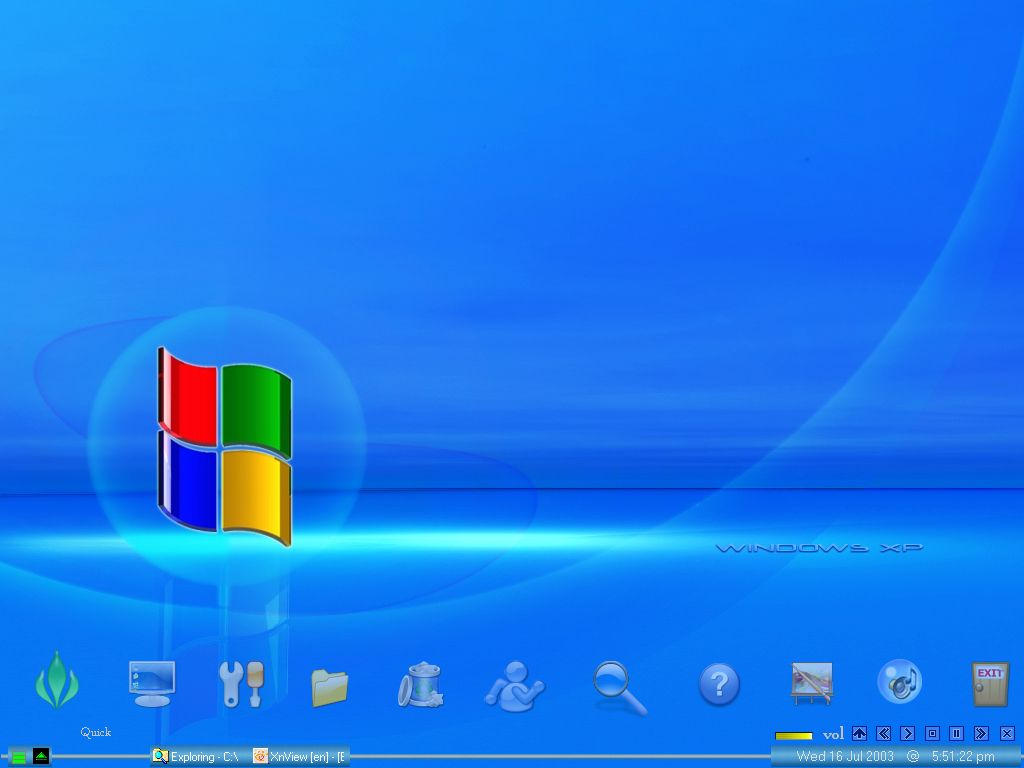Open the user profile dock icon

click(516, 684)
